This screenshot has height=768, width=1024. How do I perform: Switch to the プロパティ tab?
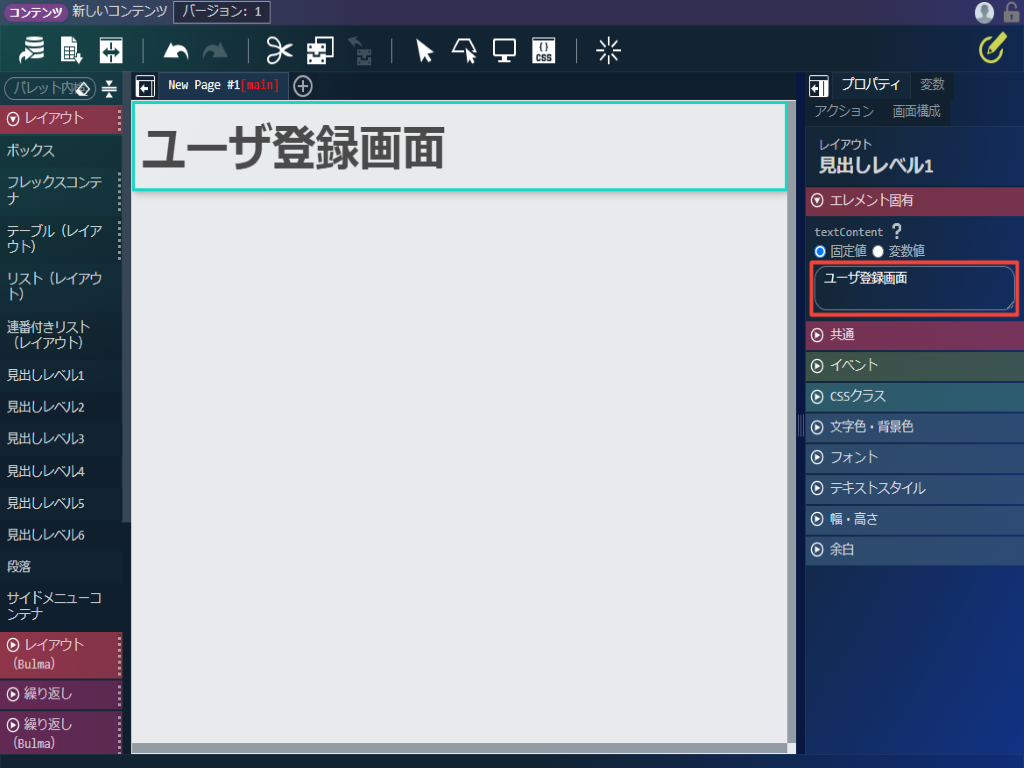tap(871, 84)
